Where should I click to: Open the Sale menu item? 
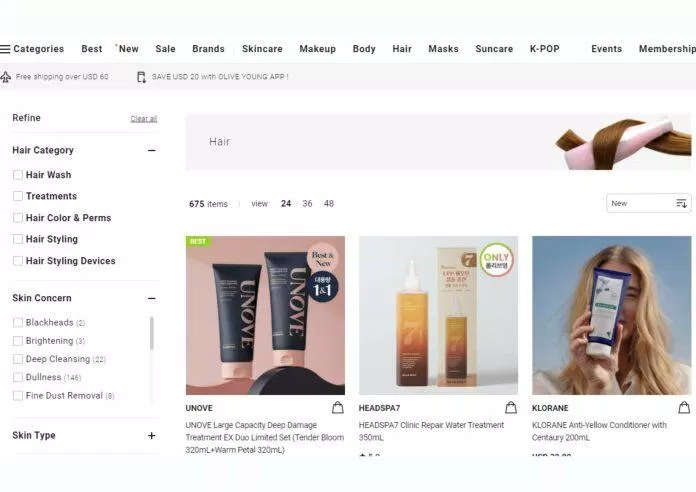tap(165, 49)
